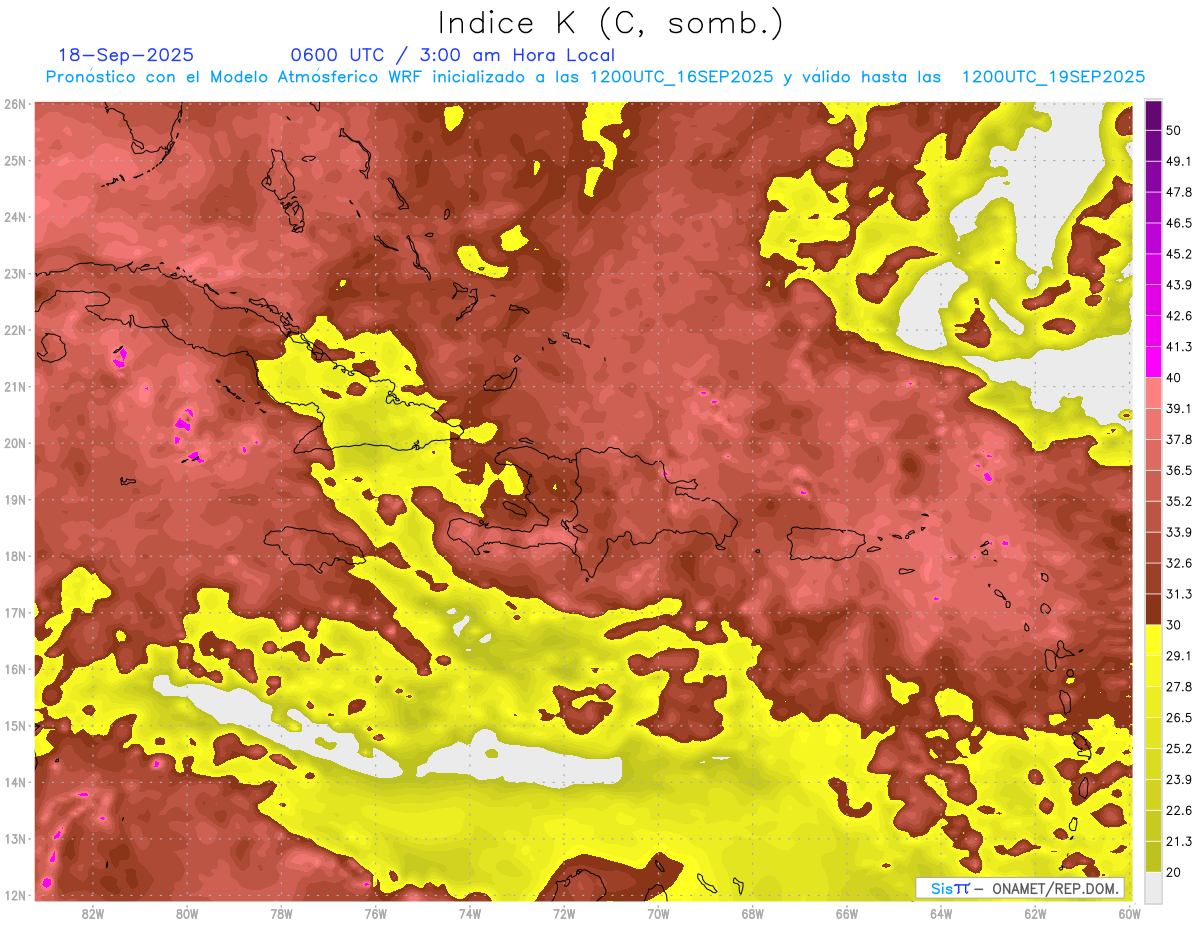The width and height of the screenshot is (1200, 927).
Task: Click the colorbar value "46.5"
Action: pyautogui.click(x=1179, y=222)
